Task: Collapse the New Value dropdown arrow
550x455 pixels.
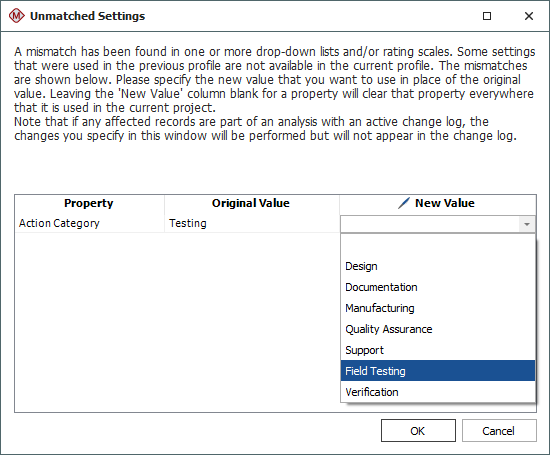Action: click(526, 225)
